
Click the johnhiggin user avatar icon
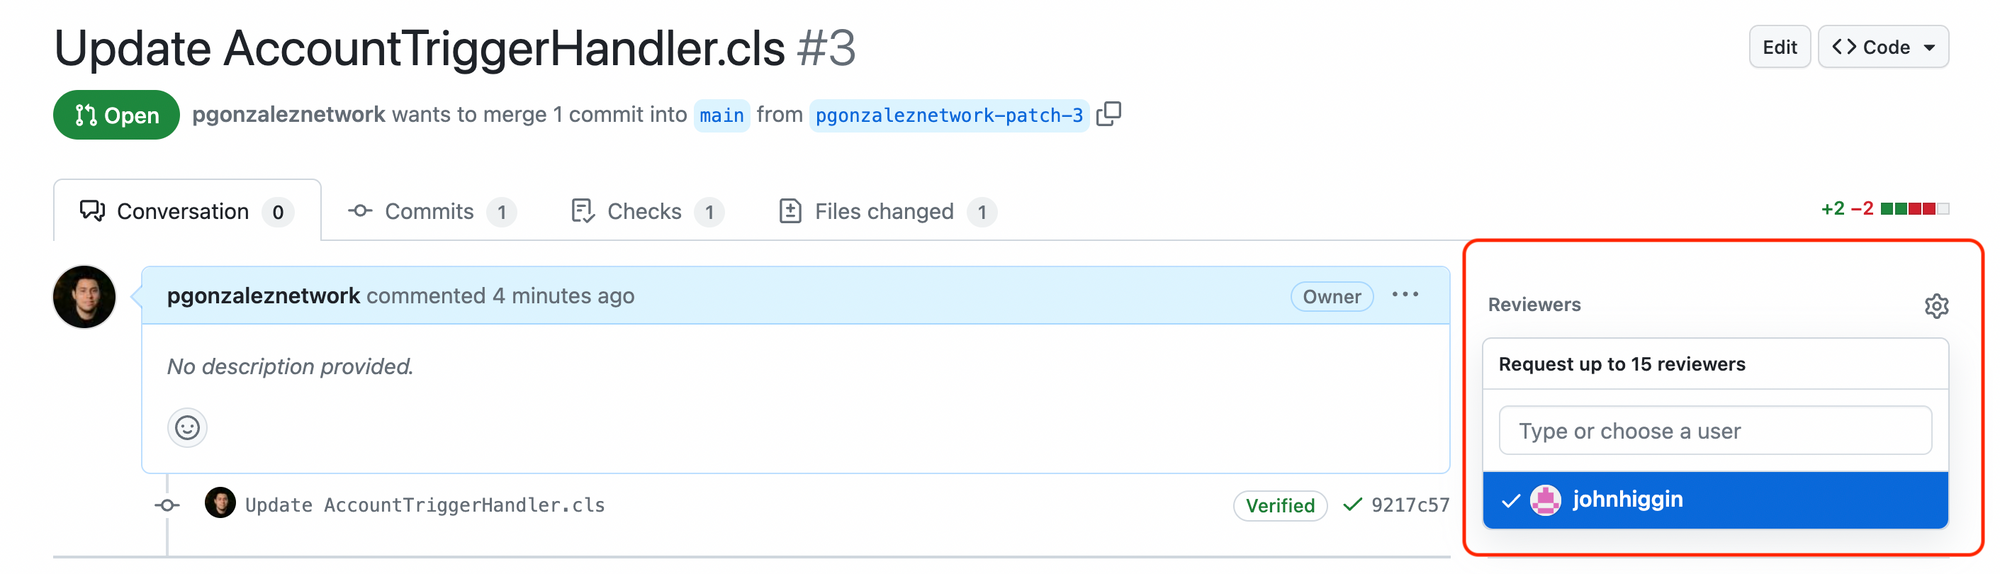pos(1545,500)
